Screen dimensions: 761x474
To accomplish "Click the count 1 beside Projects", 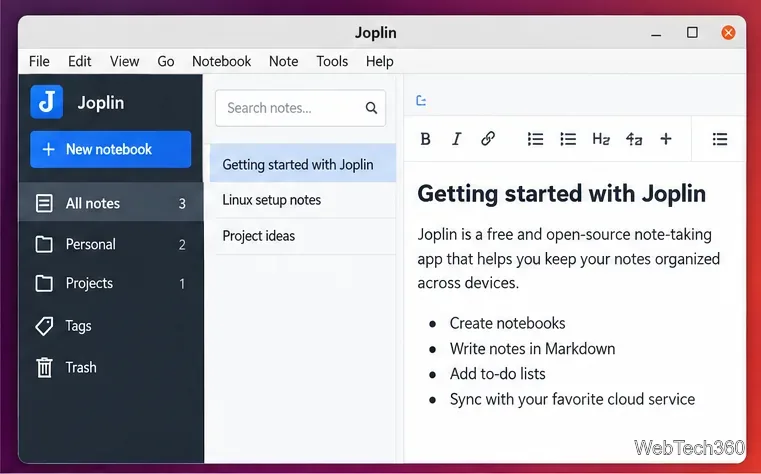I will tap(182, 284).
